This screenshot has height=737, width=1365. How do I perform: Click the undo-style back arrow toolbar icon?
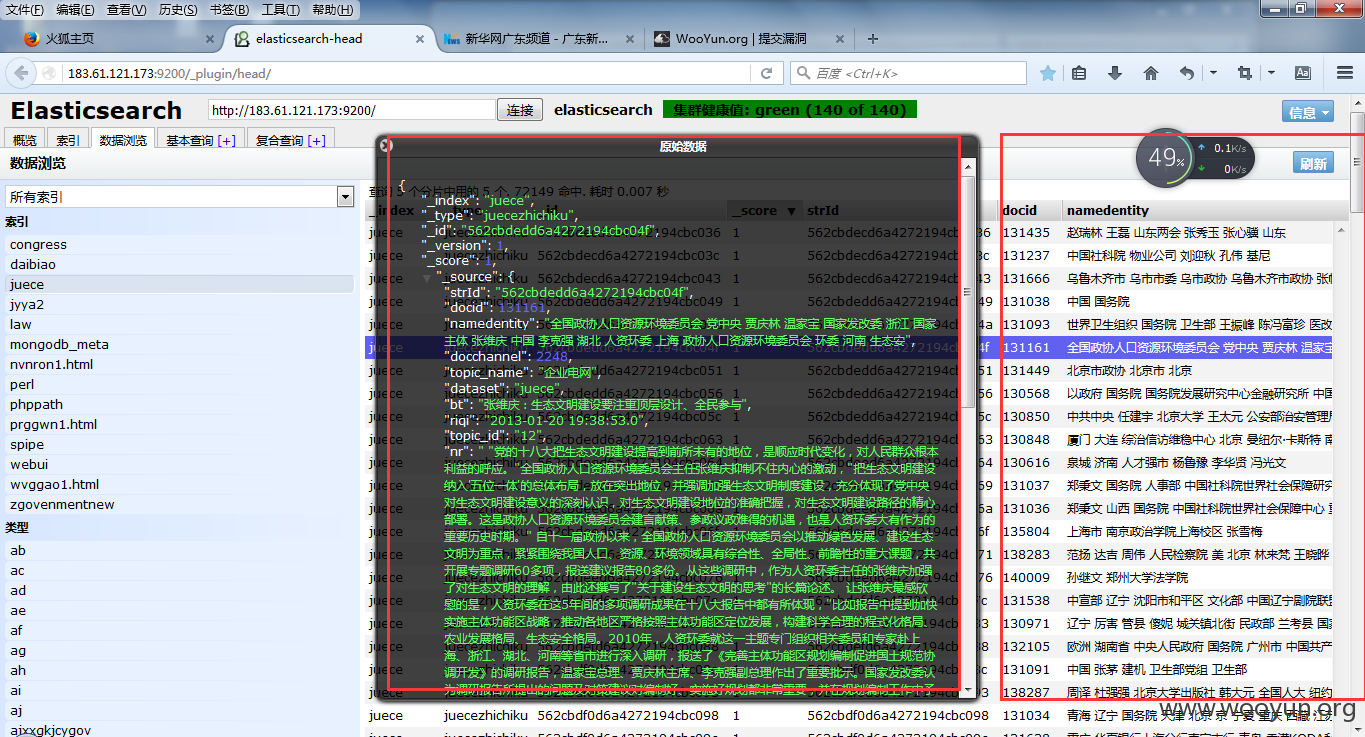tap(1187, 73)
